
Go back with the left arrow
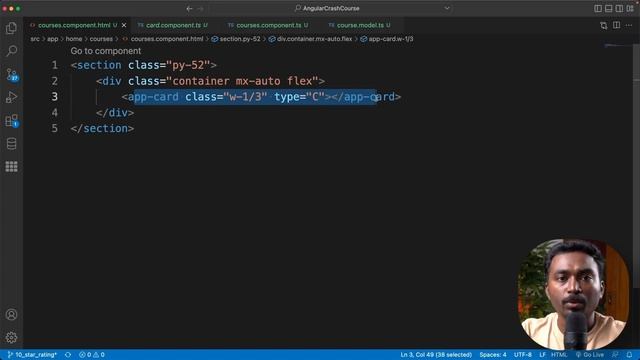(x=189, y=9)
